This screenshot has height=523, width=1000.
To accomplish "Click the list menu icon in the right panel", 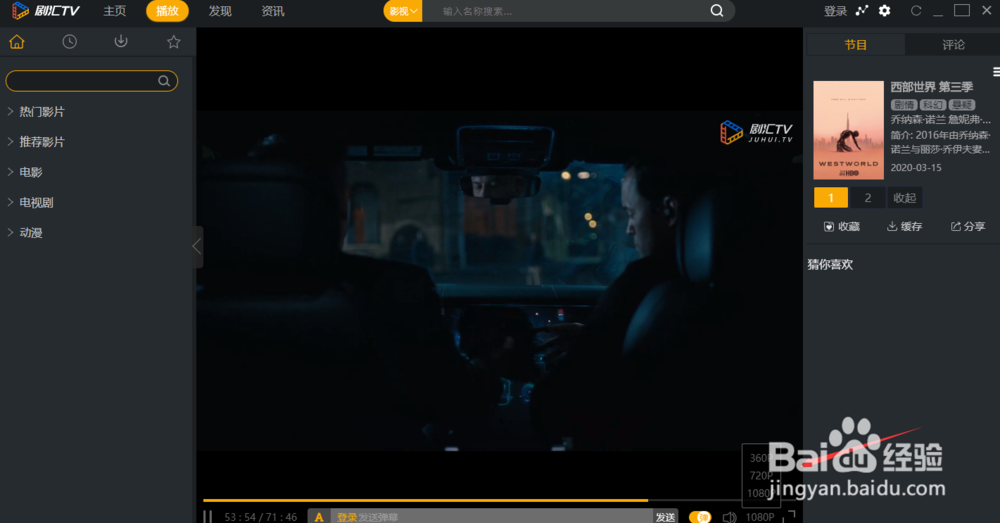I will coord(996,72).
